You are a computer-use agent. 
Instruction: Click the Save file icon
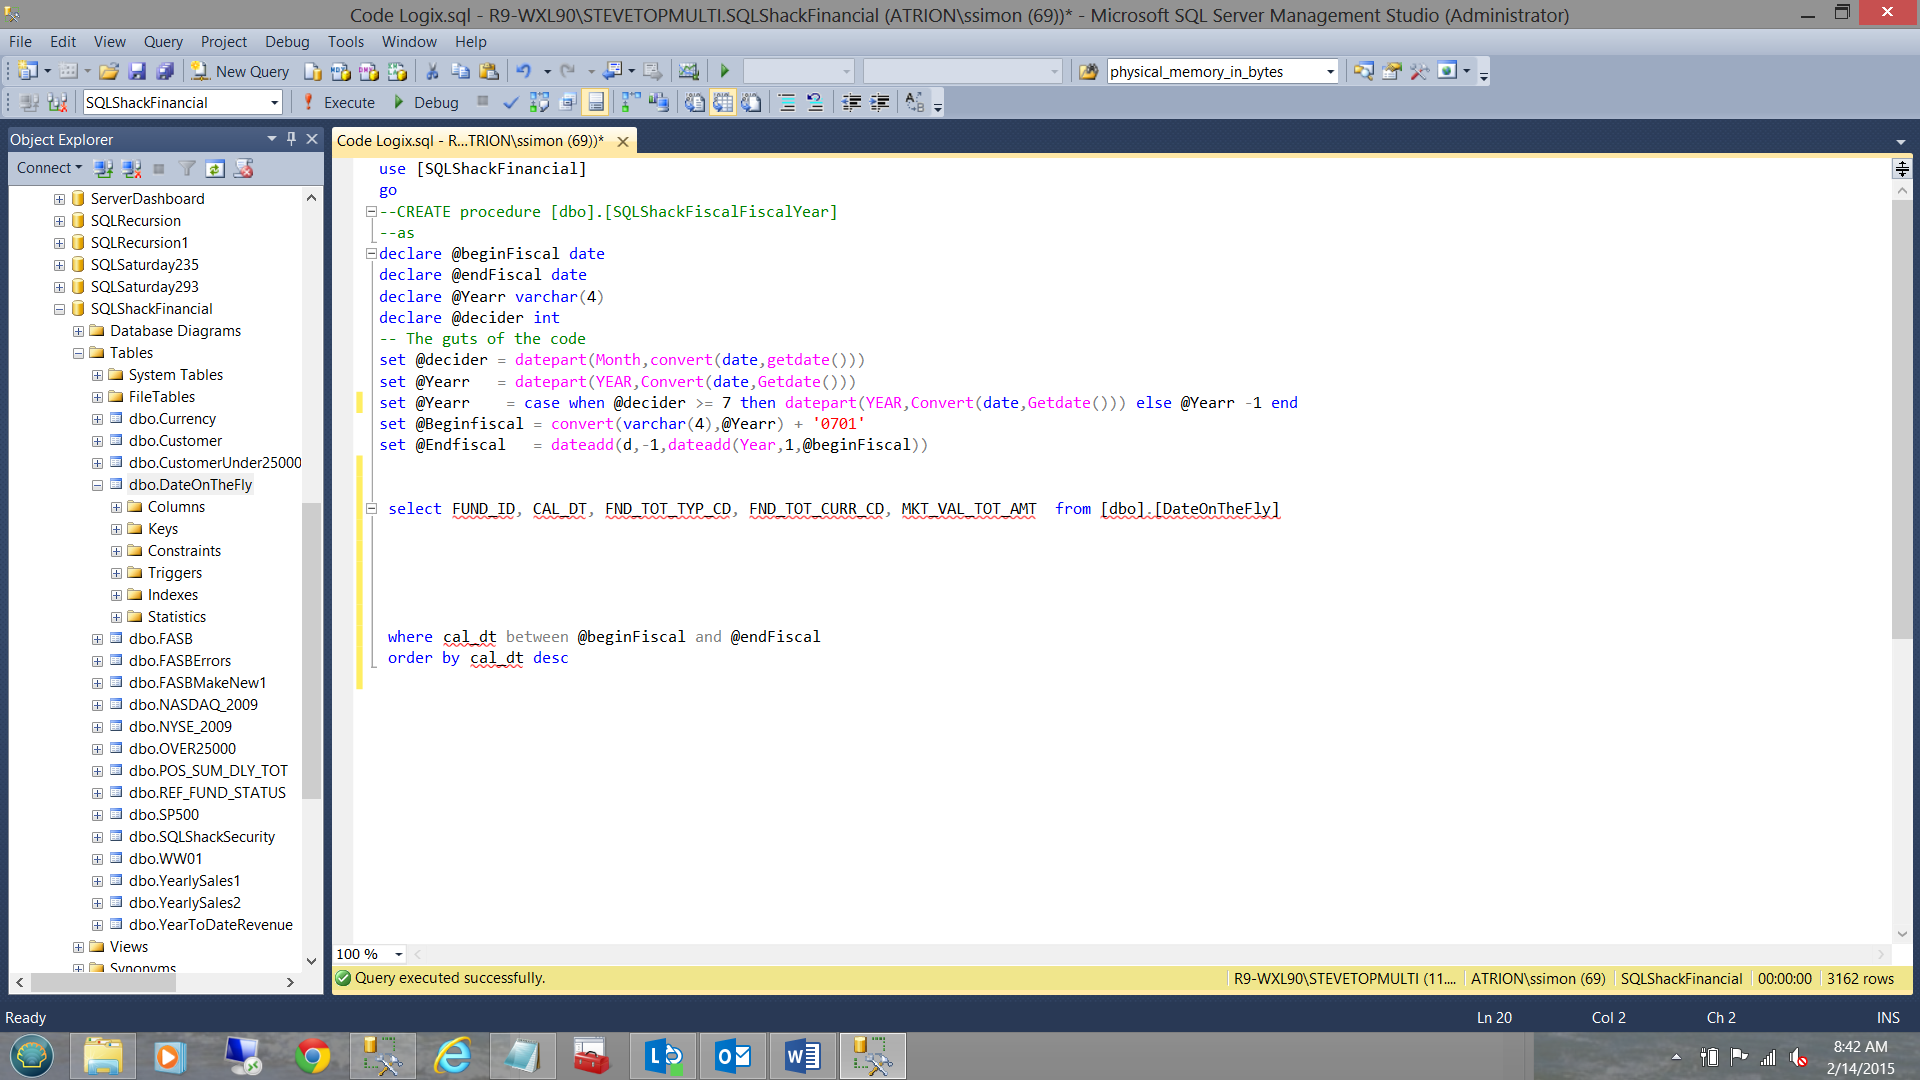pyautogui.click(x=137, y=71)
